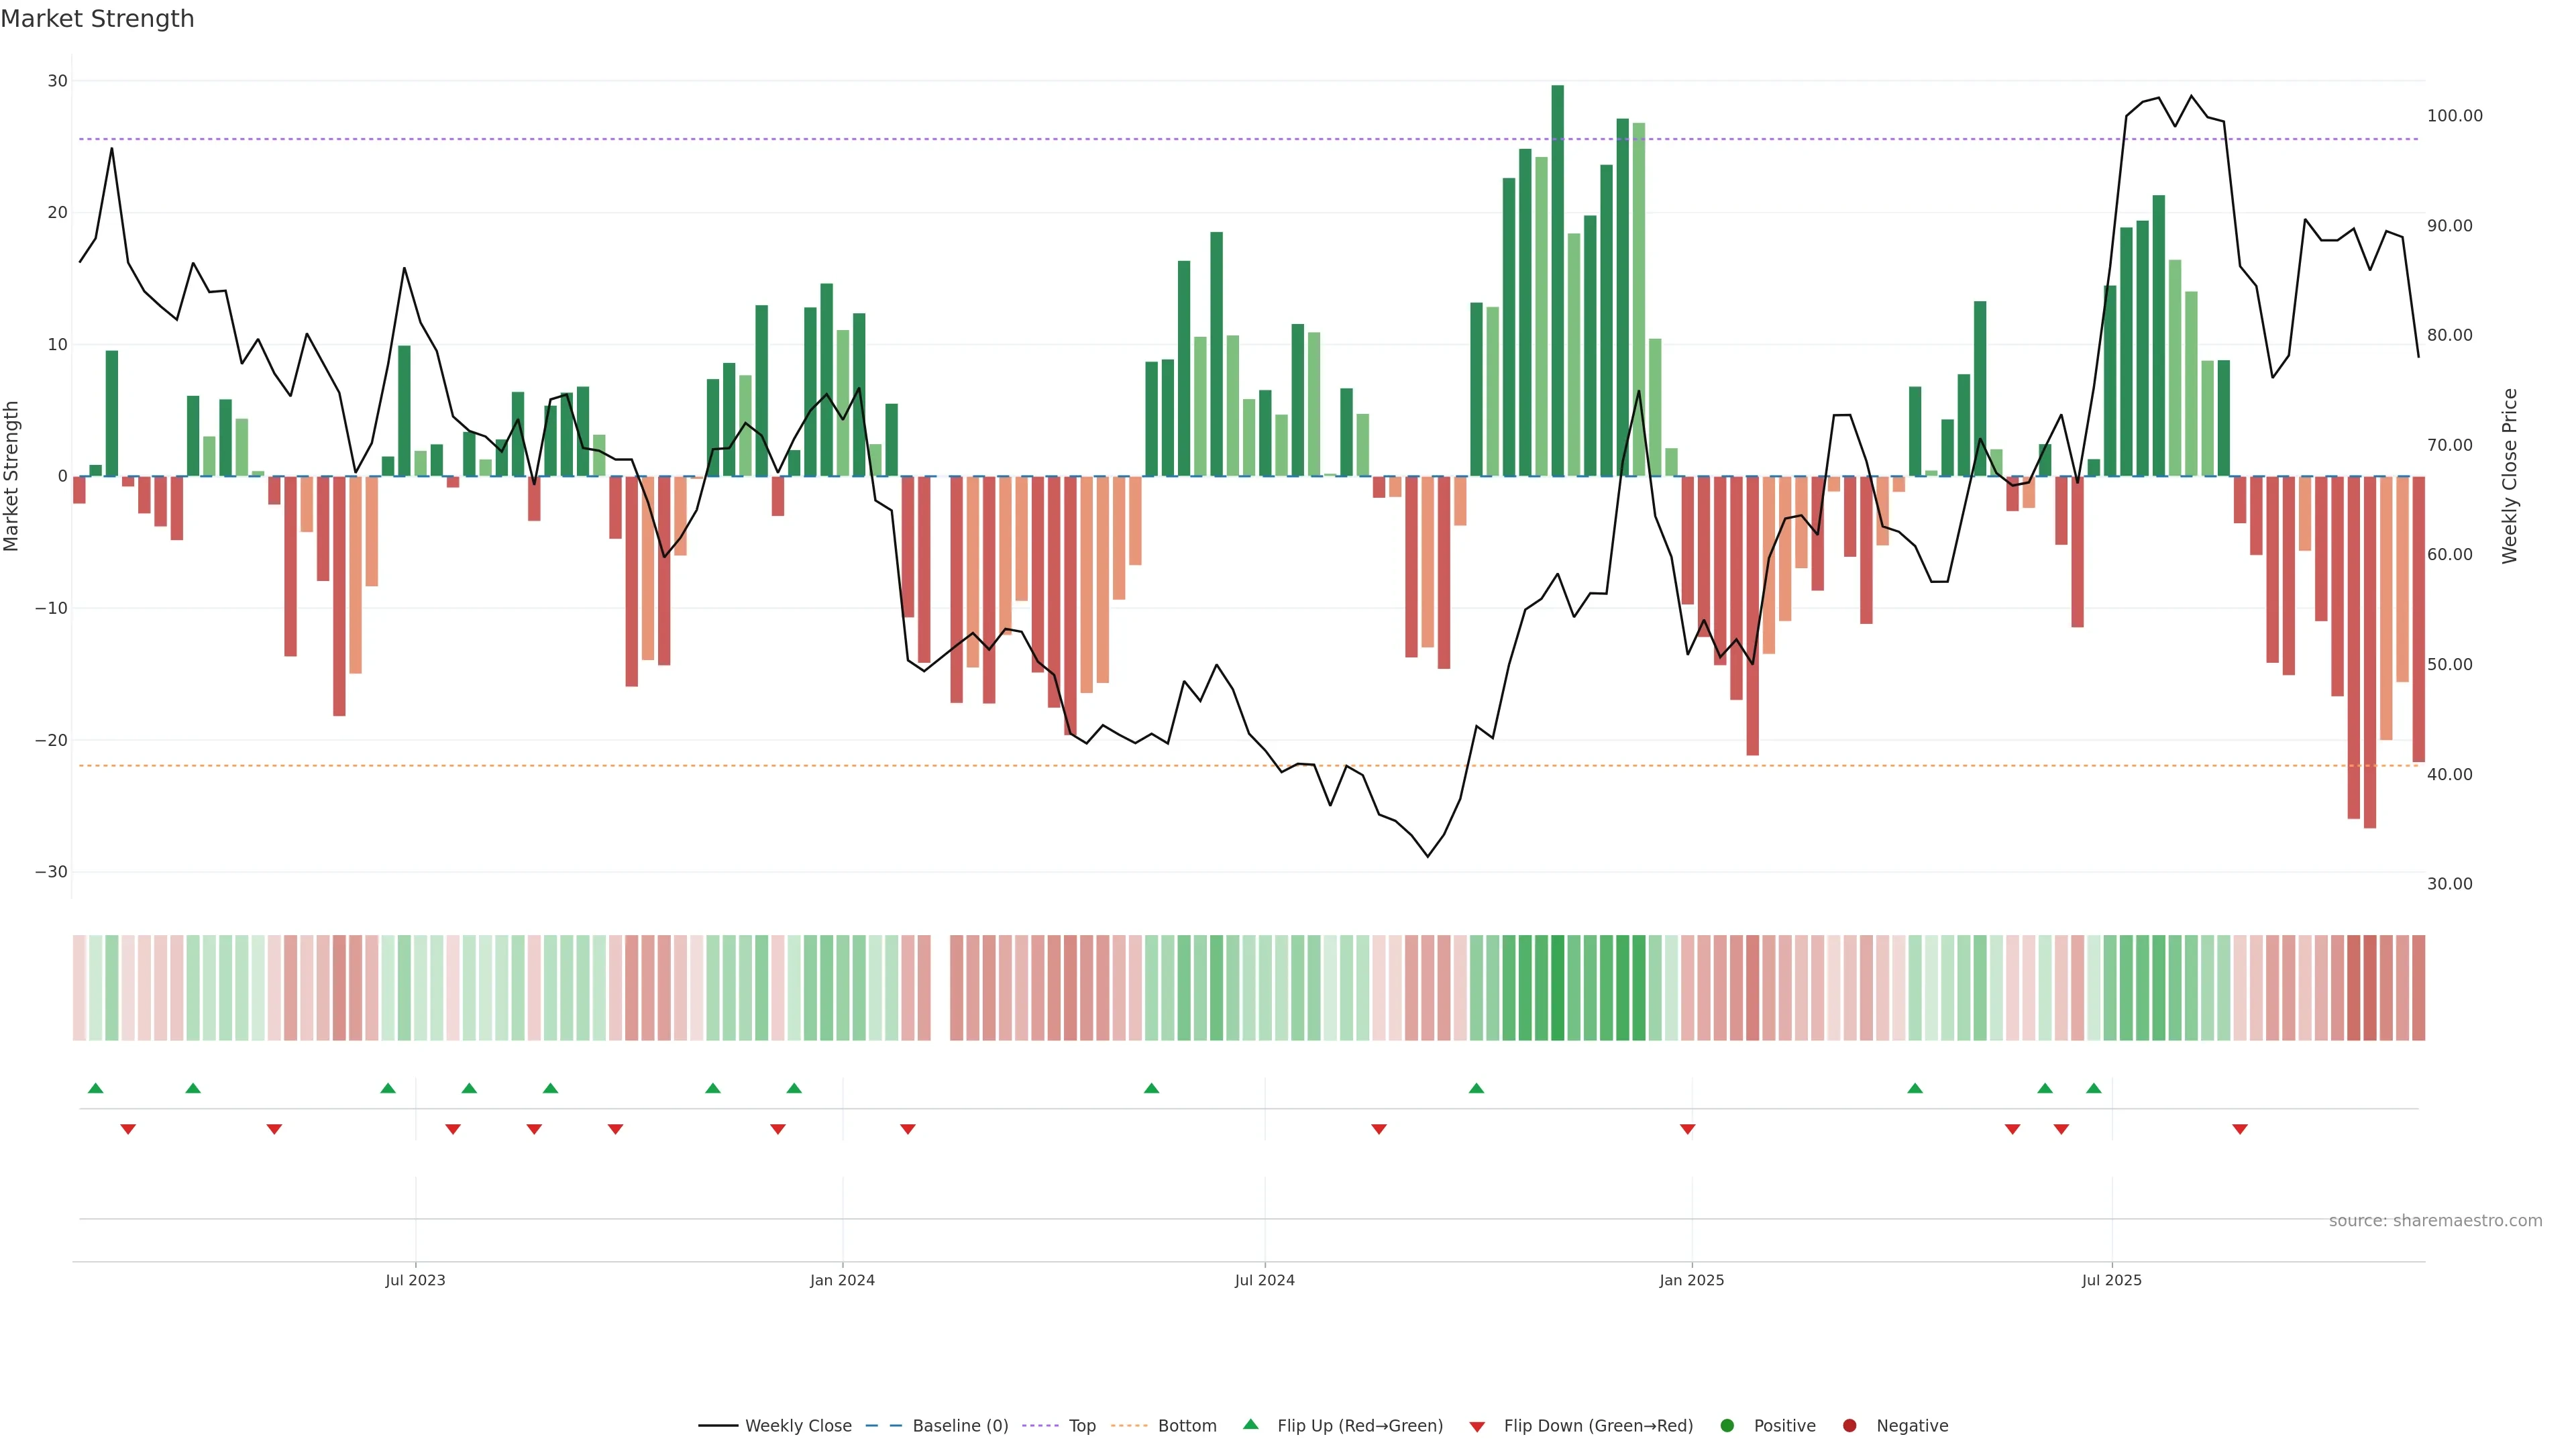The height and width of the screenshot is (1449, 2576).
Task: Click the Weekly Close Price axis title
Action: coord(2509,476)
